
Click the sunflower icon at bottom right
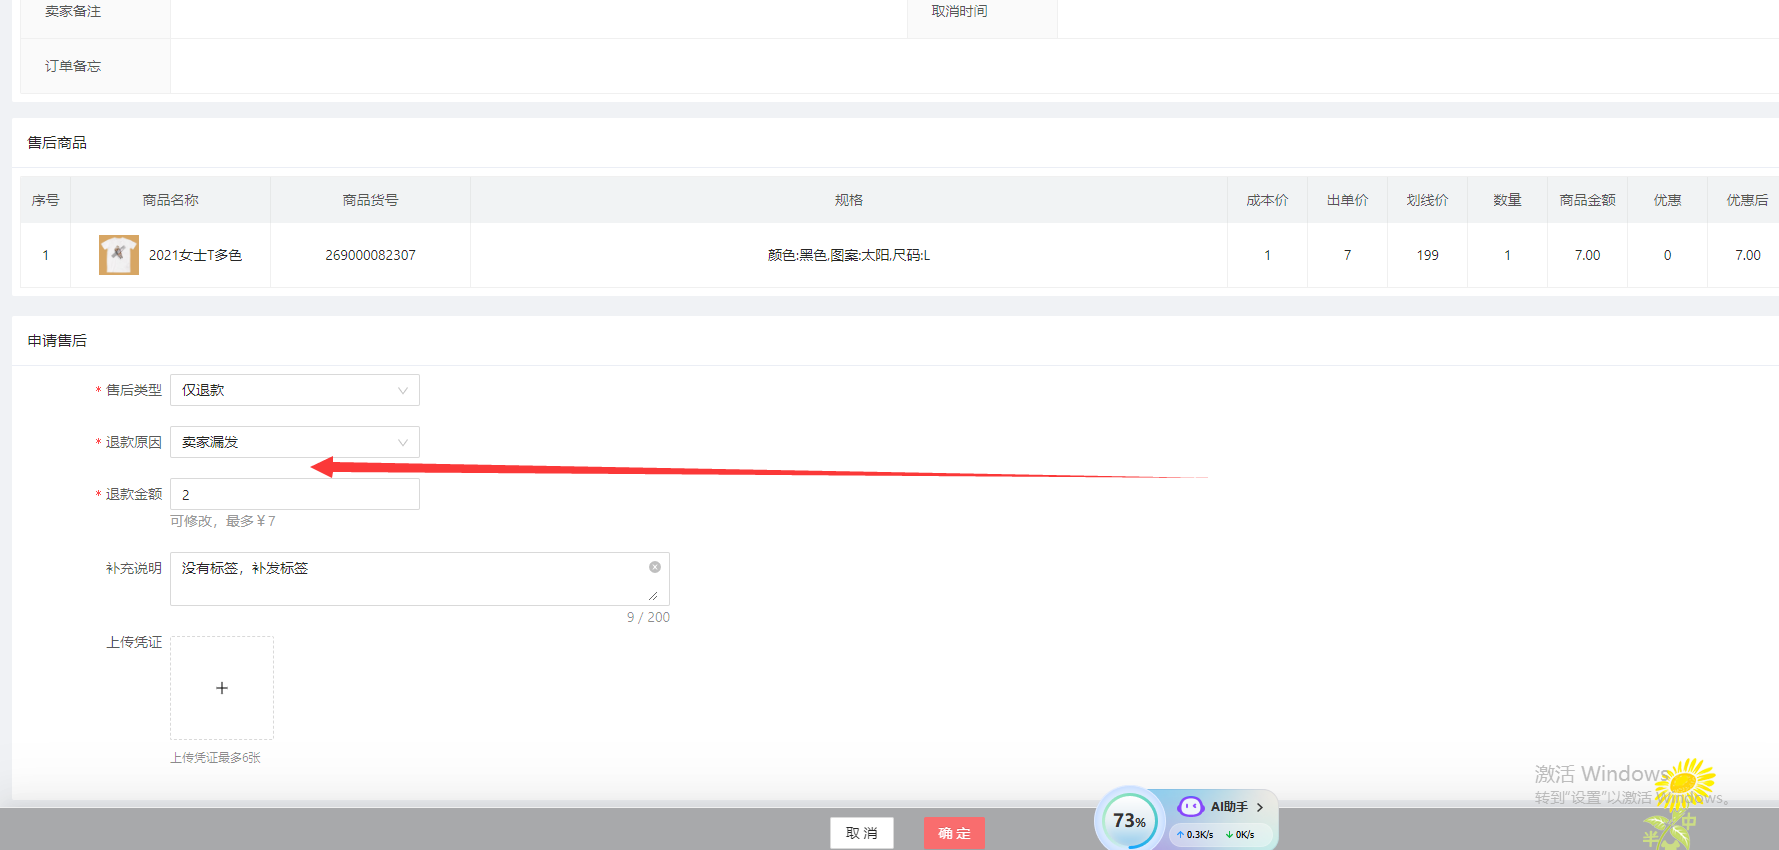tap(1685, 783)
